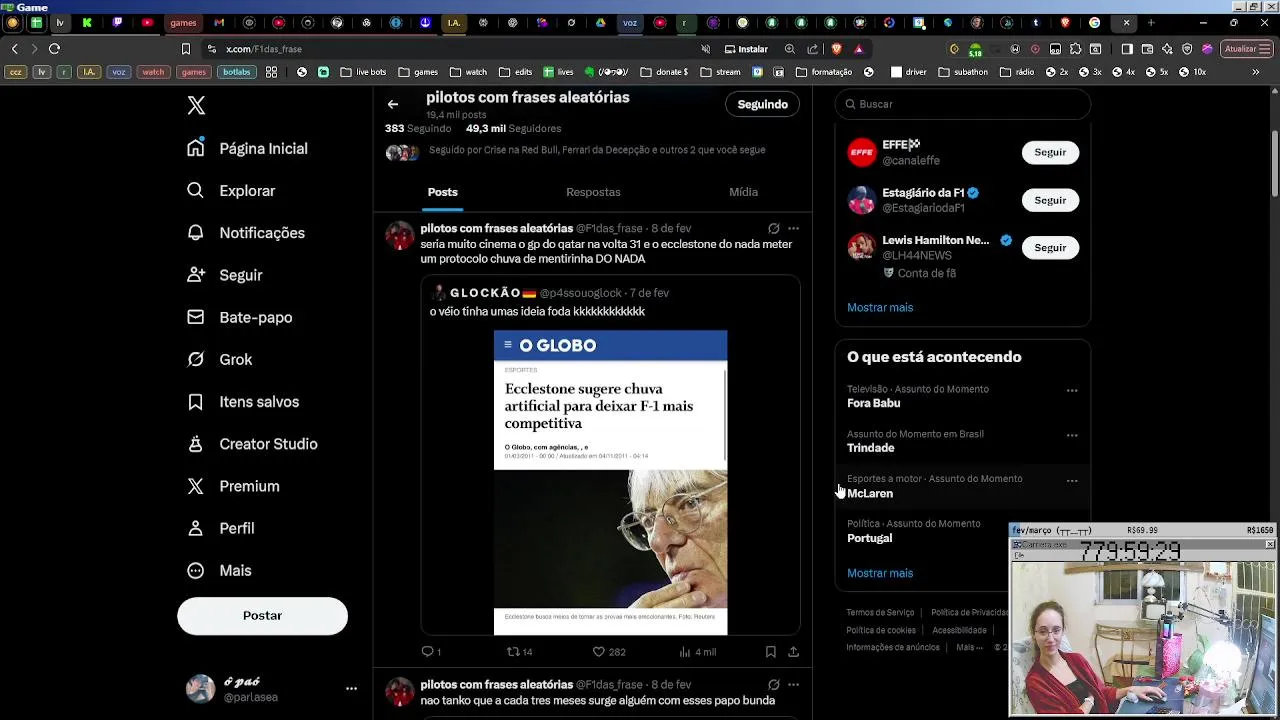Screen dimensions: 1280x720
Task: Open Bate-papo messages
Action: pyautogui.click(x=240, y=317)
